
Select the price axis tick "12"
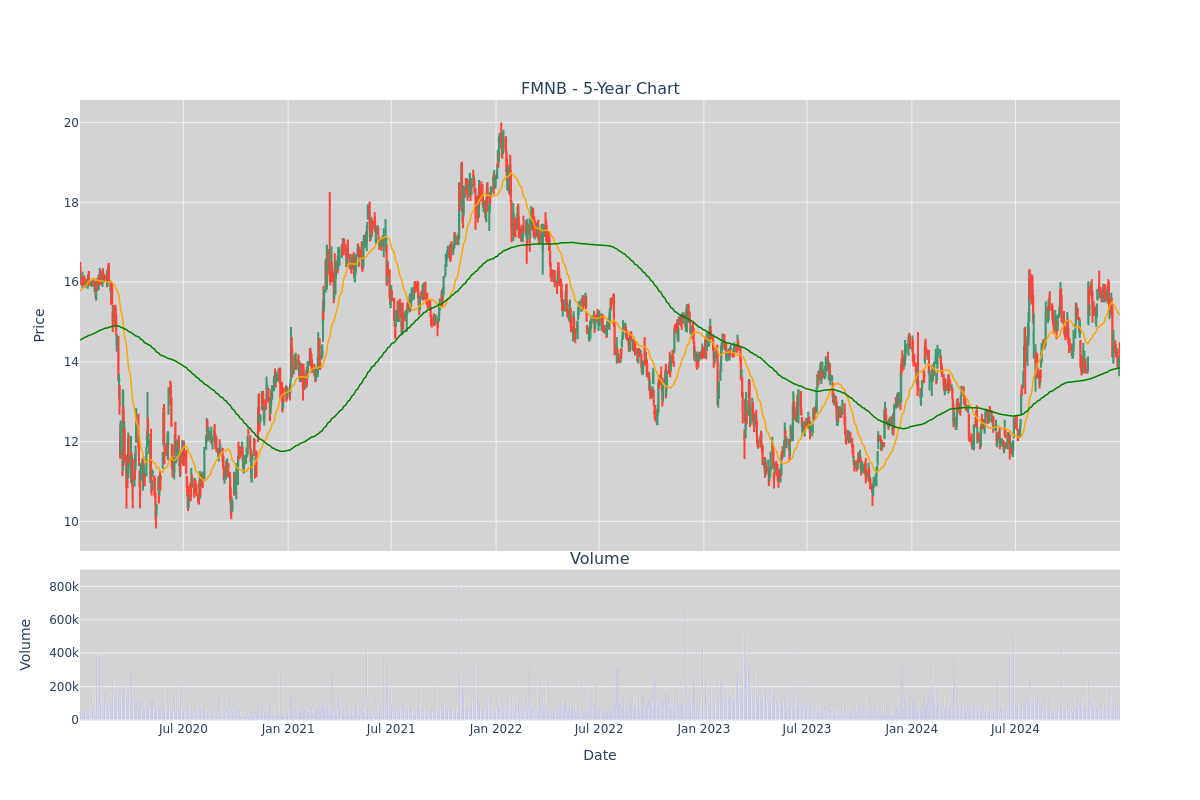pyautogui.click(x=71, y=442)
